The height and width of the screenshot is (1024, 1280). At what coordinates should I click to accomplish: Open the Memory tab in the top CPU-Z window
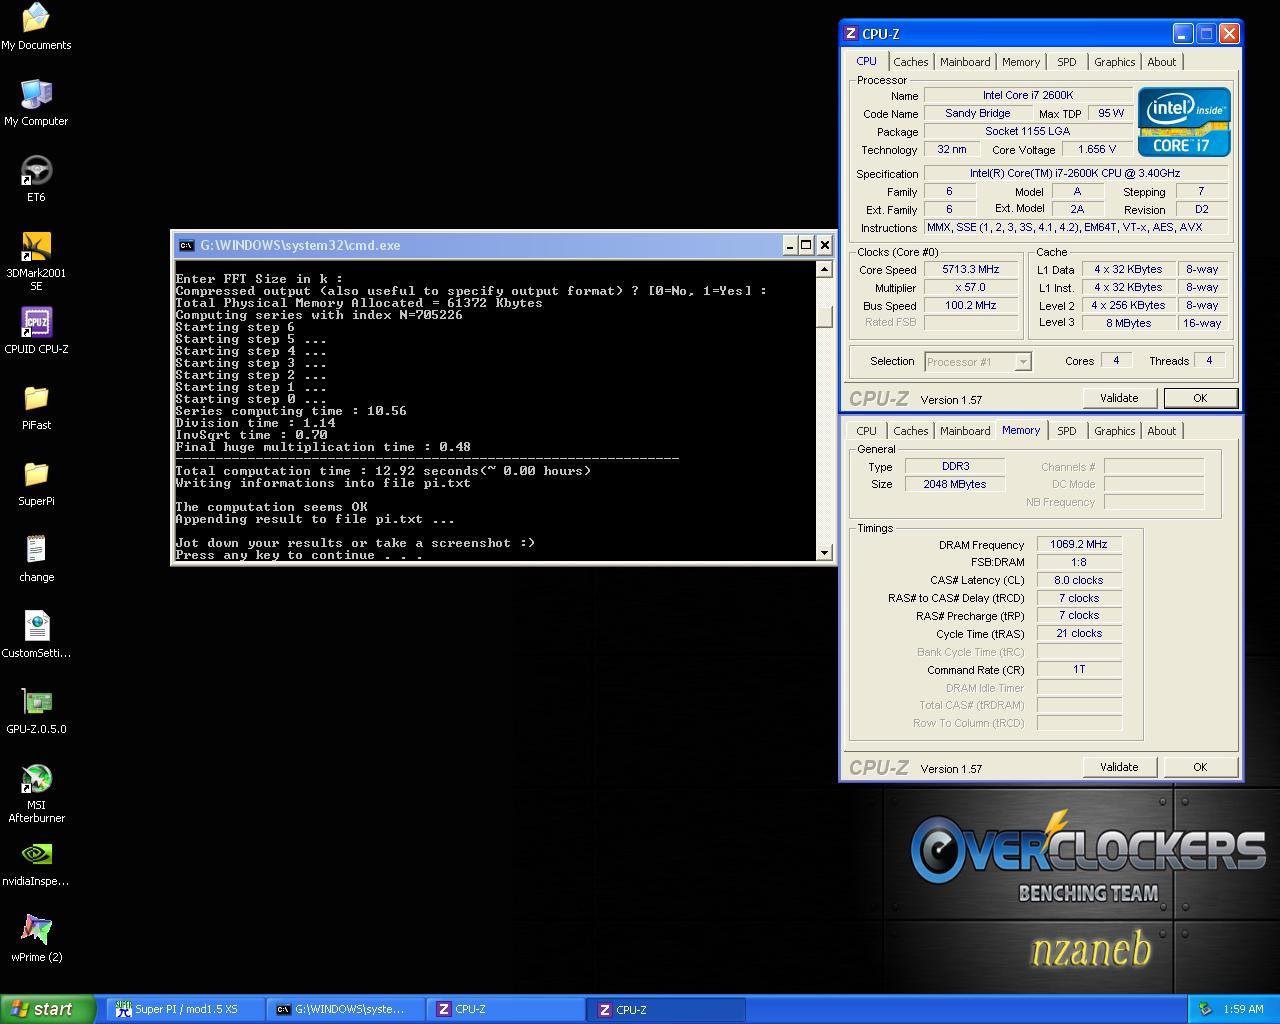point(1020,62)
